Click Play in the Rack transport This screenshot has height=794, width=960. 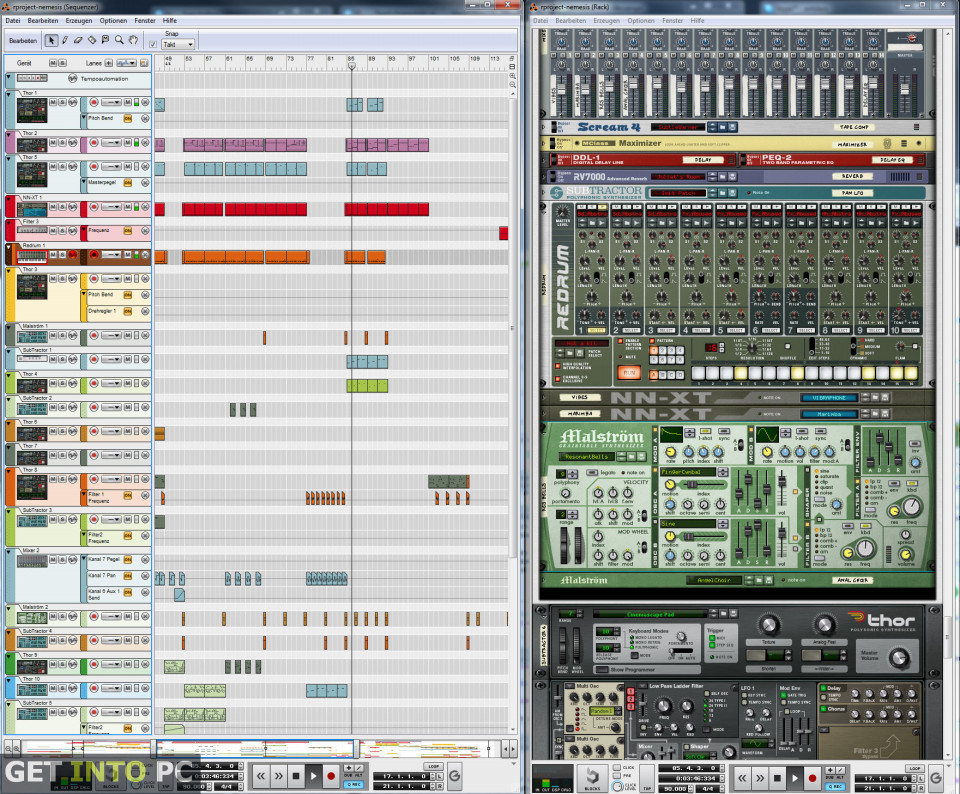795,778
